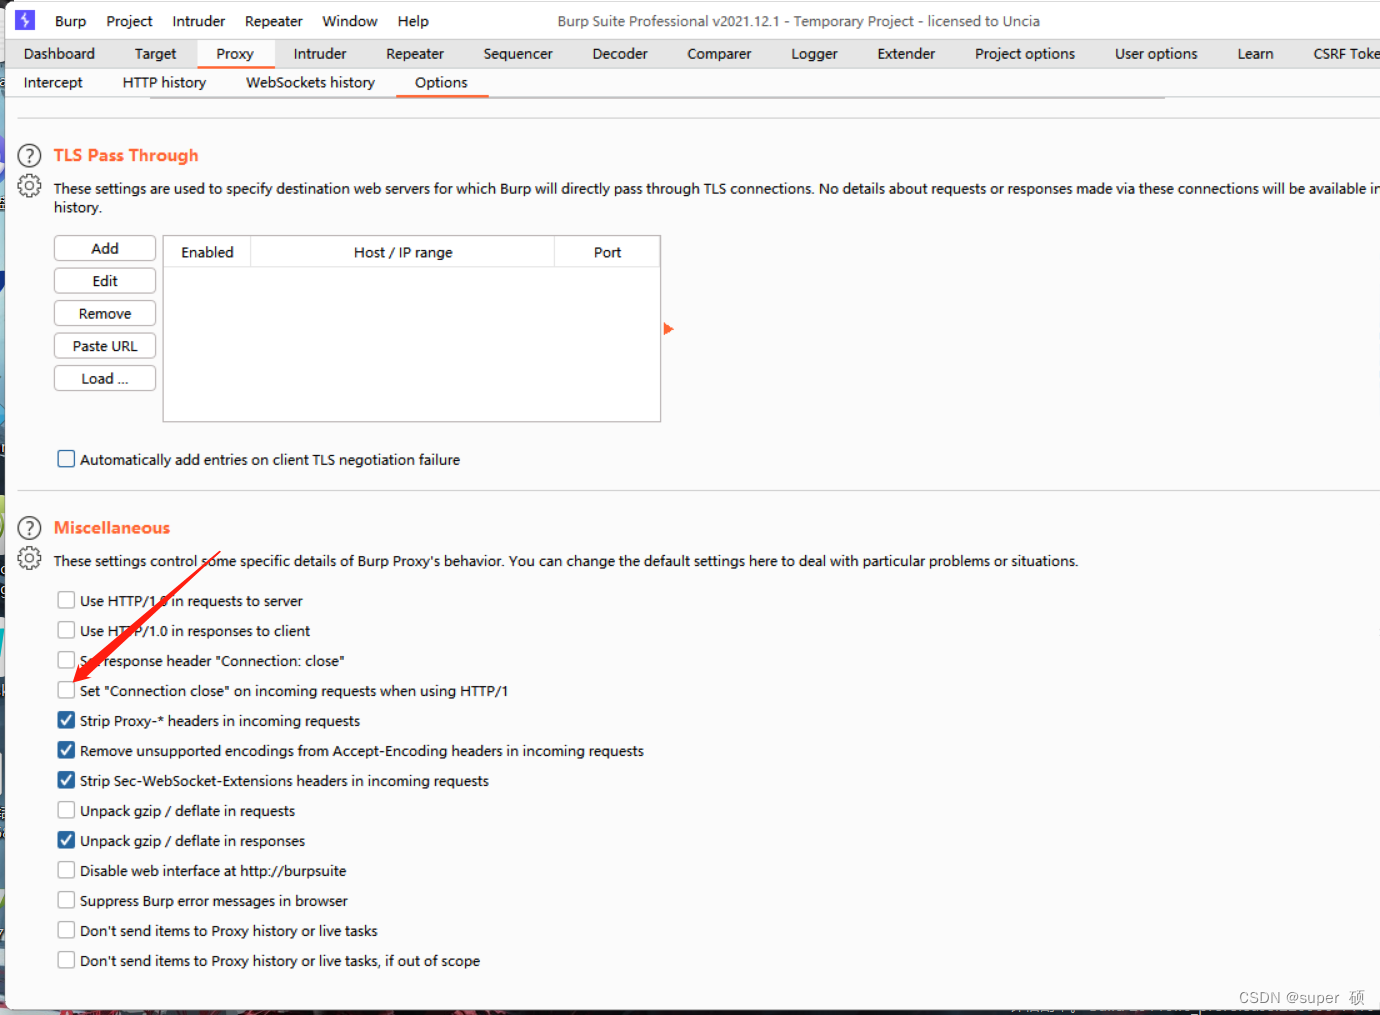Viewport: 1380px width, 1015px height.
Task: Uncheck Remove unsupported encodings from Accept-Encoding
Action: tap(66, 750)
